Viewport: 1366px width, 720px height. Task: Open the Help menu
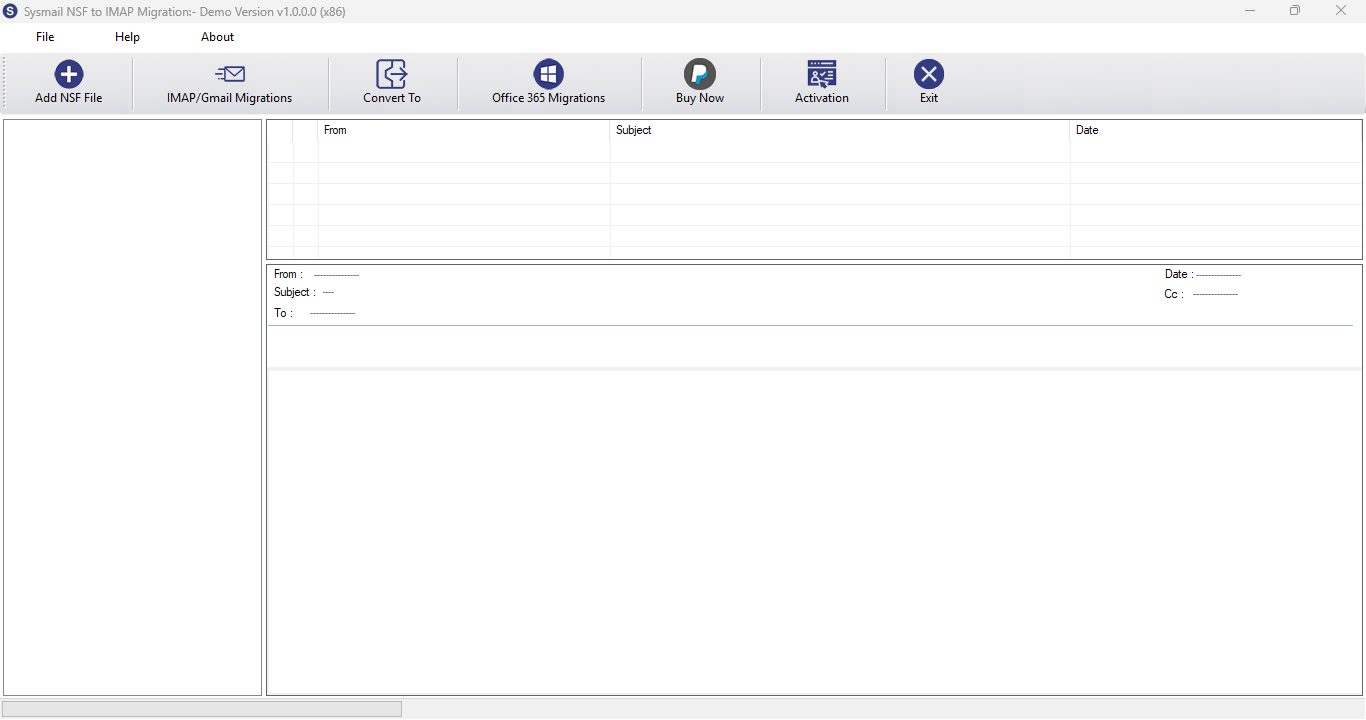tap(128, 37)
